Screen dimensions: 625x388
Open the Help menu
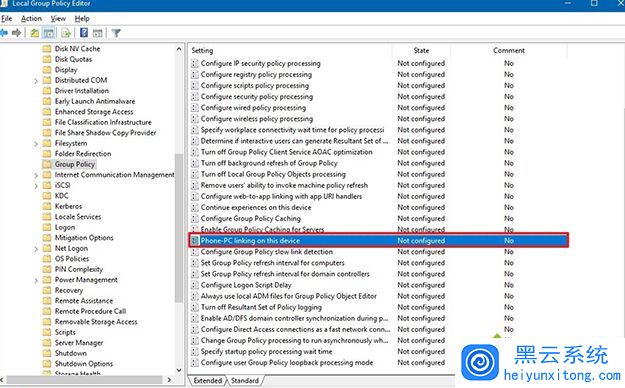coord(82,18)
